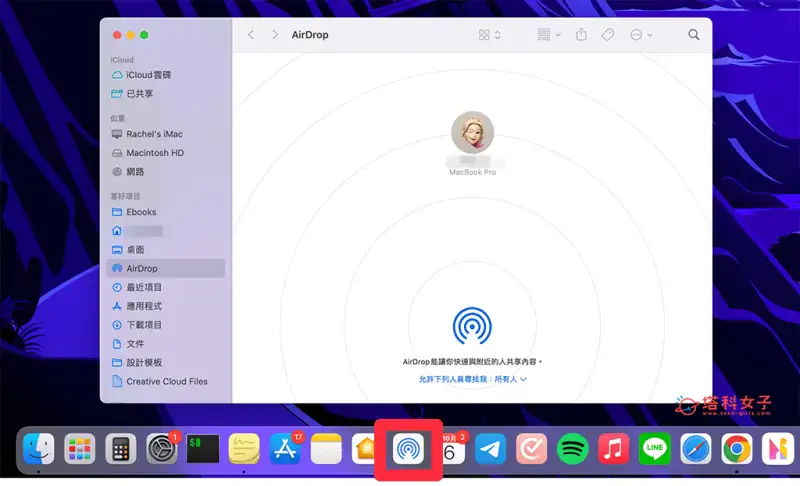Launch Spotify from the dock
Image resolution: width=800 pixels, height=486 pixels.
(x=572, y=449)
